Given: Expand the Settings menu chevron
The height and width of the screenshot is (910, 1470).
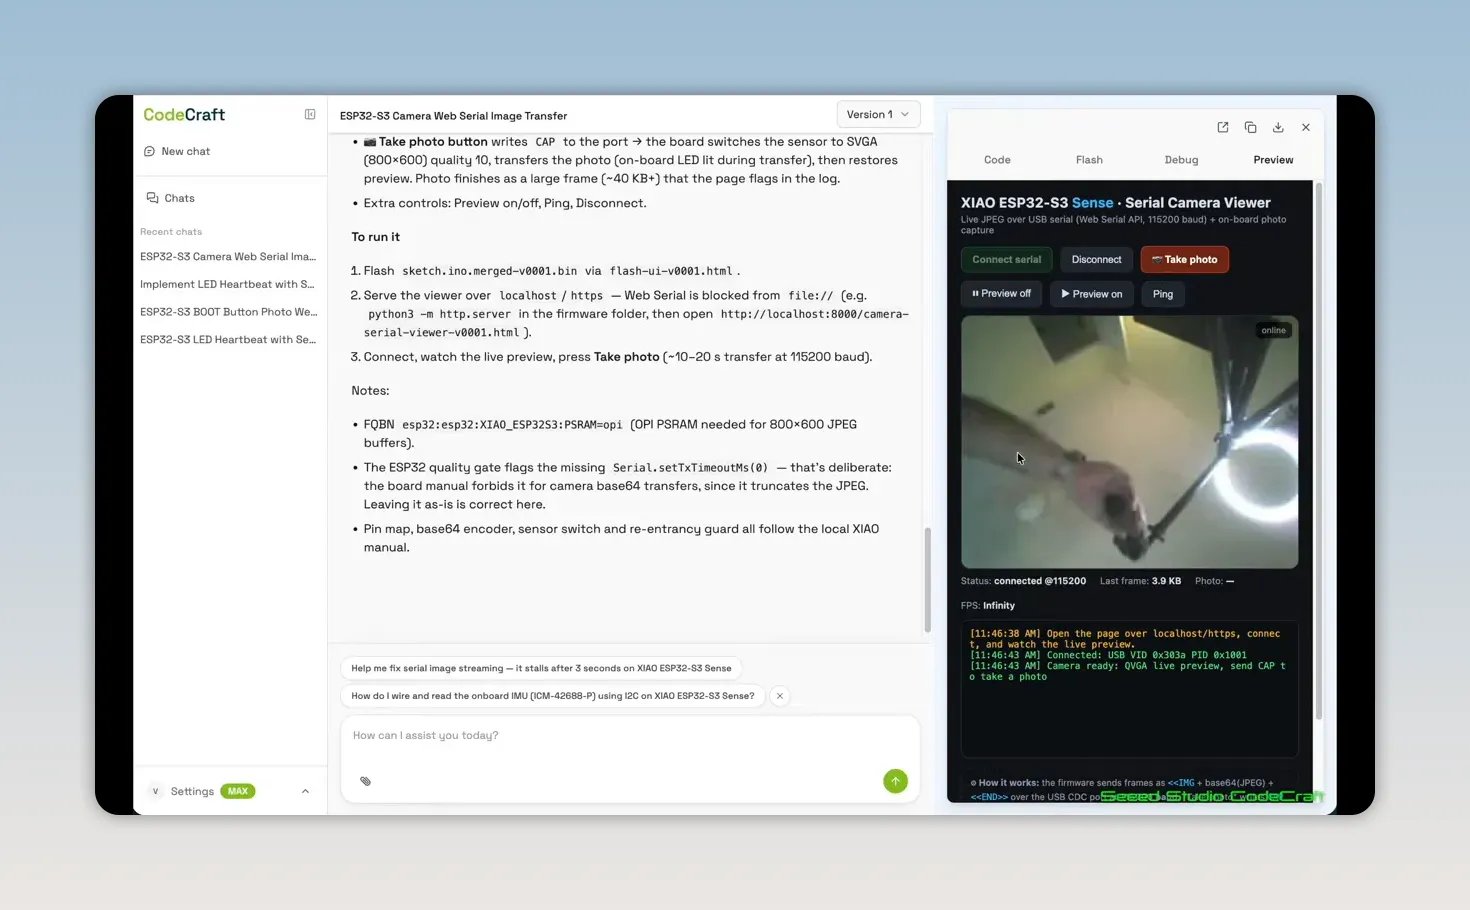Looking at the screenshot, I should tap(305, 791).
